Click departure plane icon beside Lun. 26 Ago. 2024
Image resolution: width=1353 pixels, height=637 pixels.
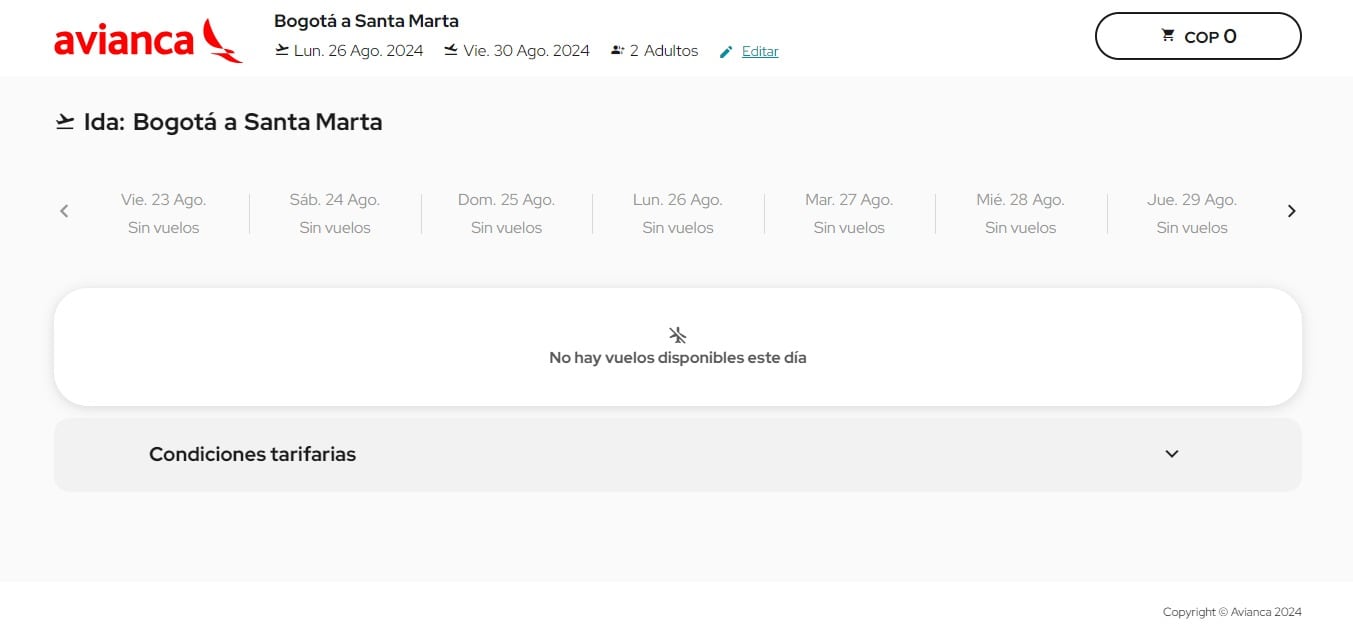tap(282, 50)
